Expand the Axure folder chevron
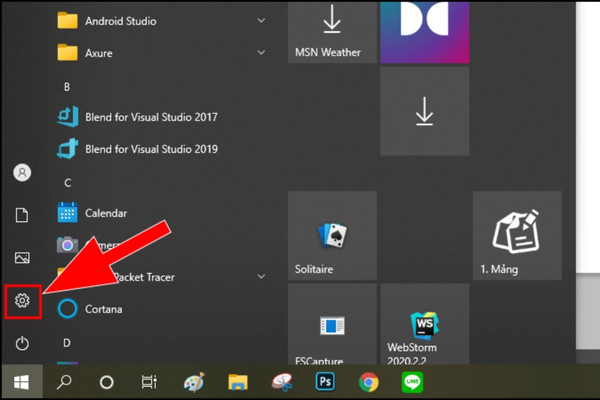Viewport: 600px width, 400px height. coord(261,52)
